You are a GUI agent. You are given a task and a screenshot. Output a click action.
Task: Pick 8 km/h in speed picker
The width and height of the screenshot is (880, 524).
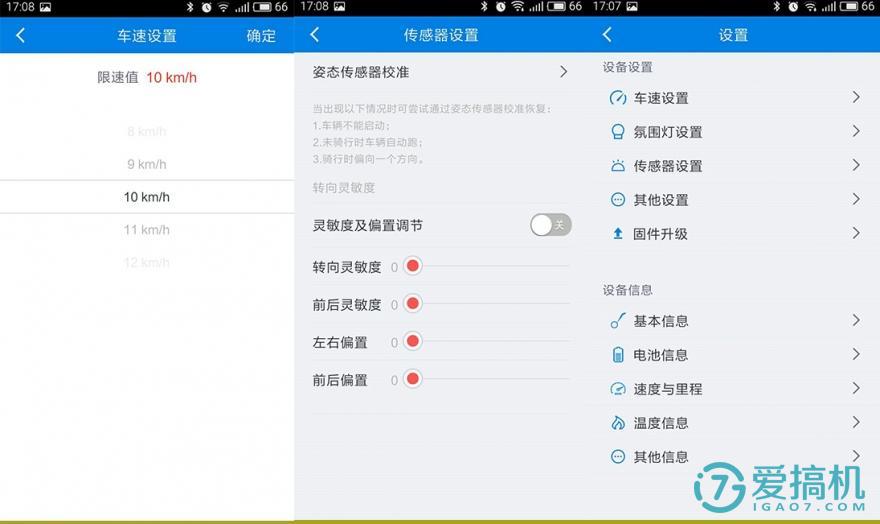146,132
